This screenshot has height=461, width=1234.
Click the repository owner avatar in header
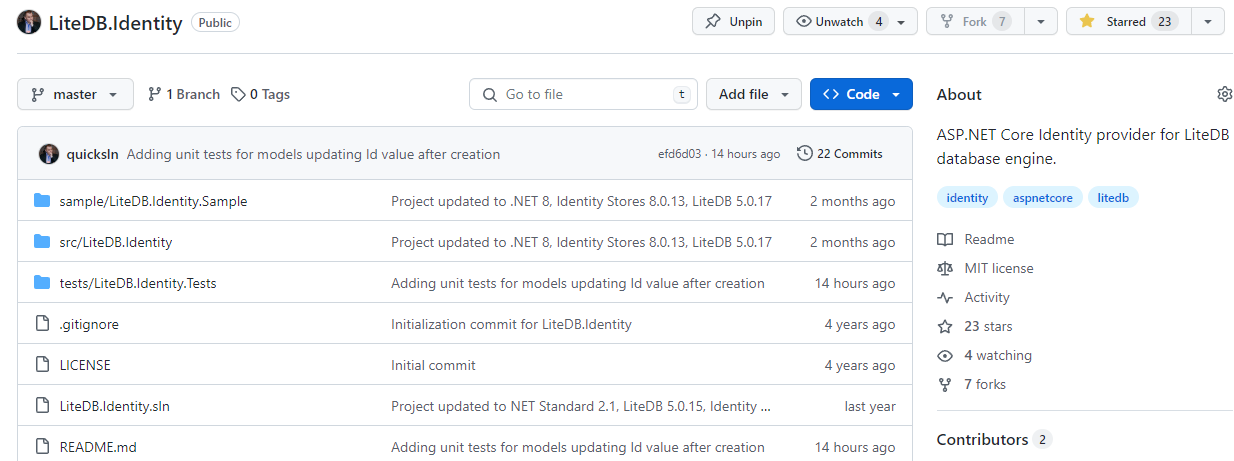[29, 22]
